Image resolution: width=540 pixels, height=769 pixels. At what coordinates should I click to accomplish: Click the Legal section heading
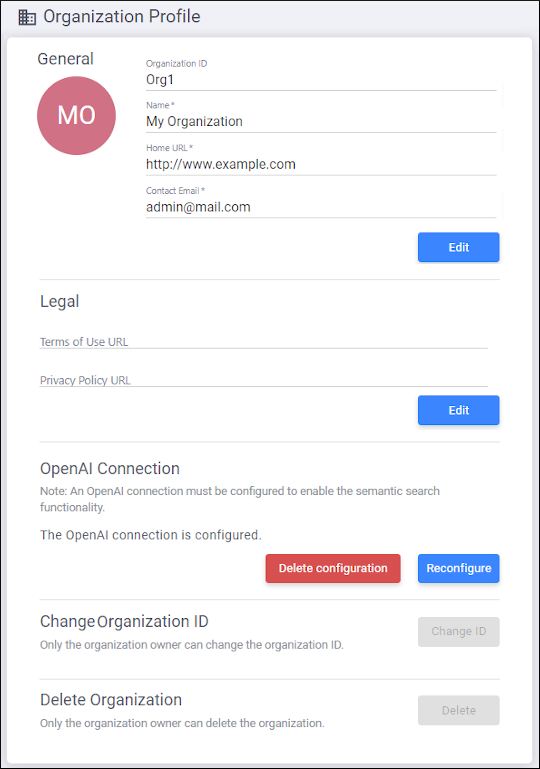[x=59, y=301]
